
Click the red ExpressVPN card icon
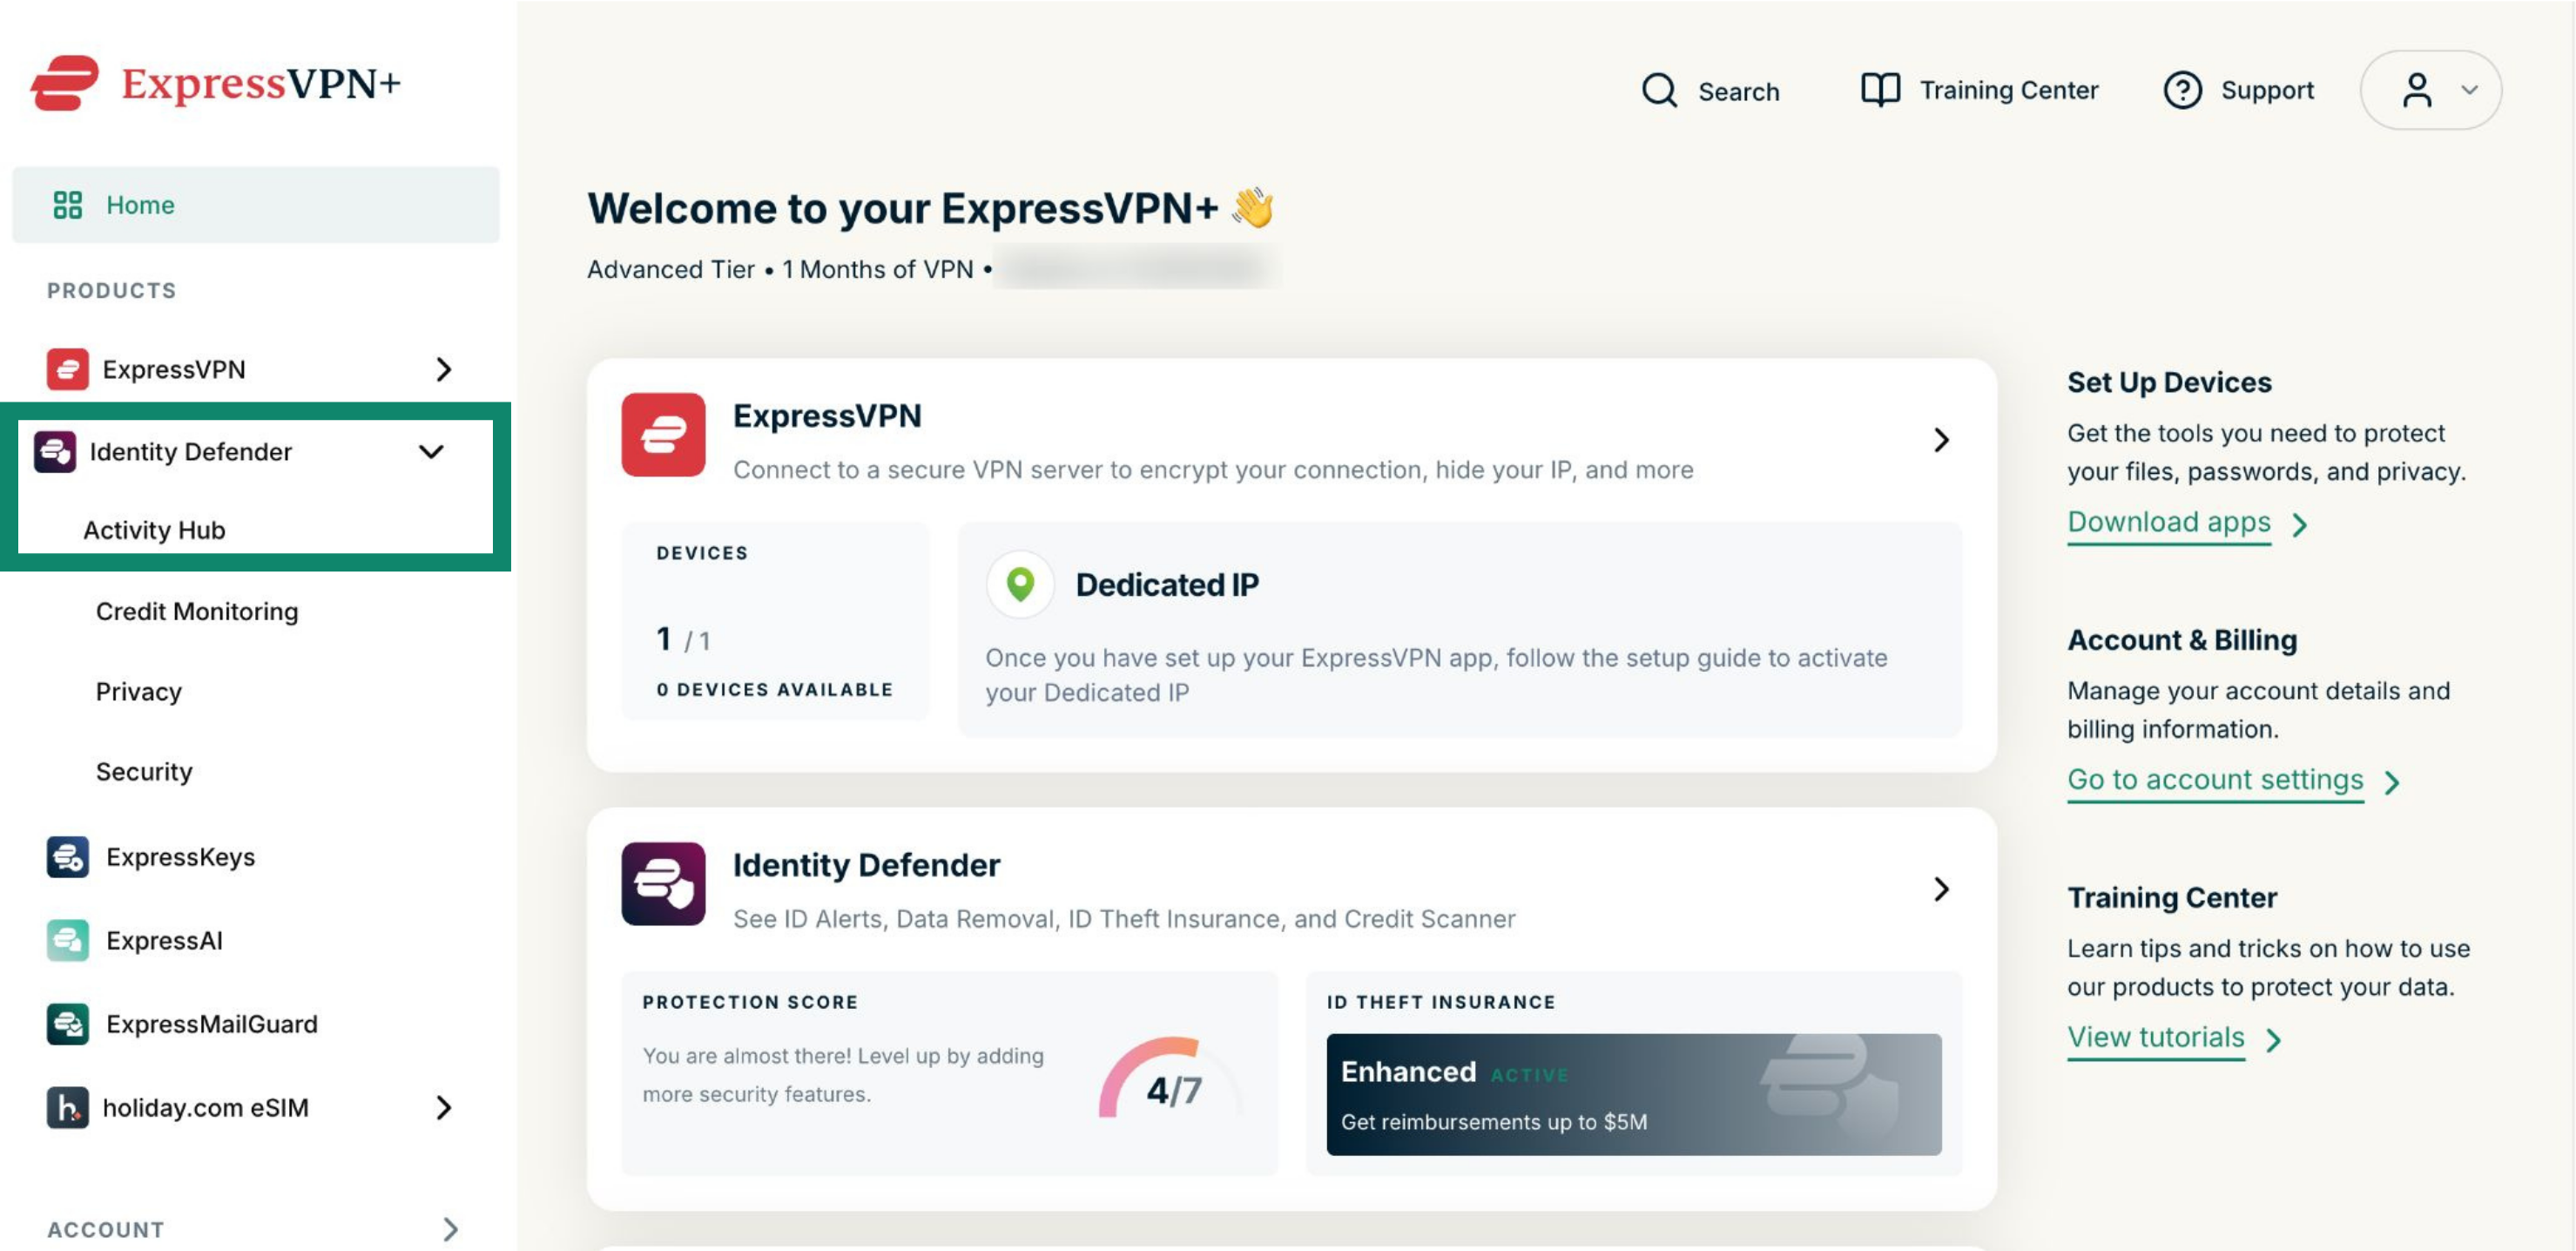pyautogui.click(x=663, y=434)
